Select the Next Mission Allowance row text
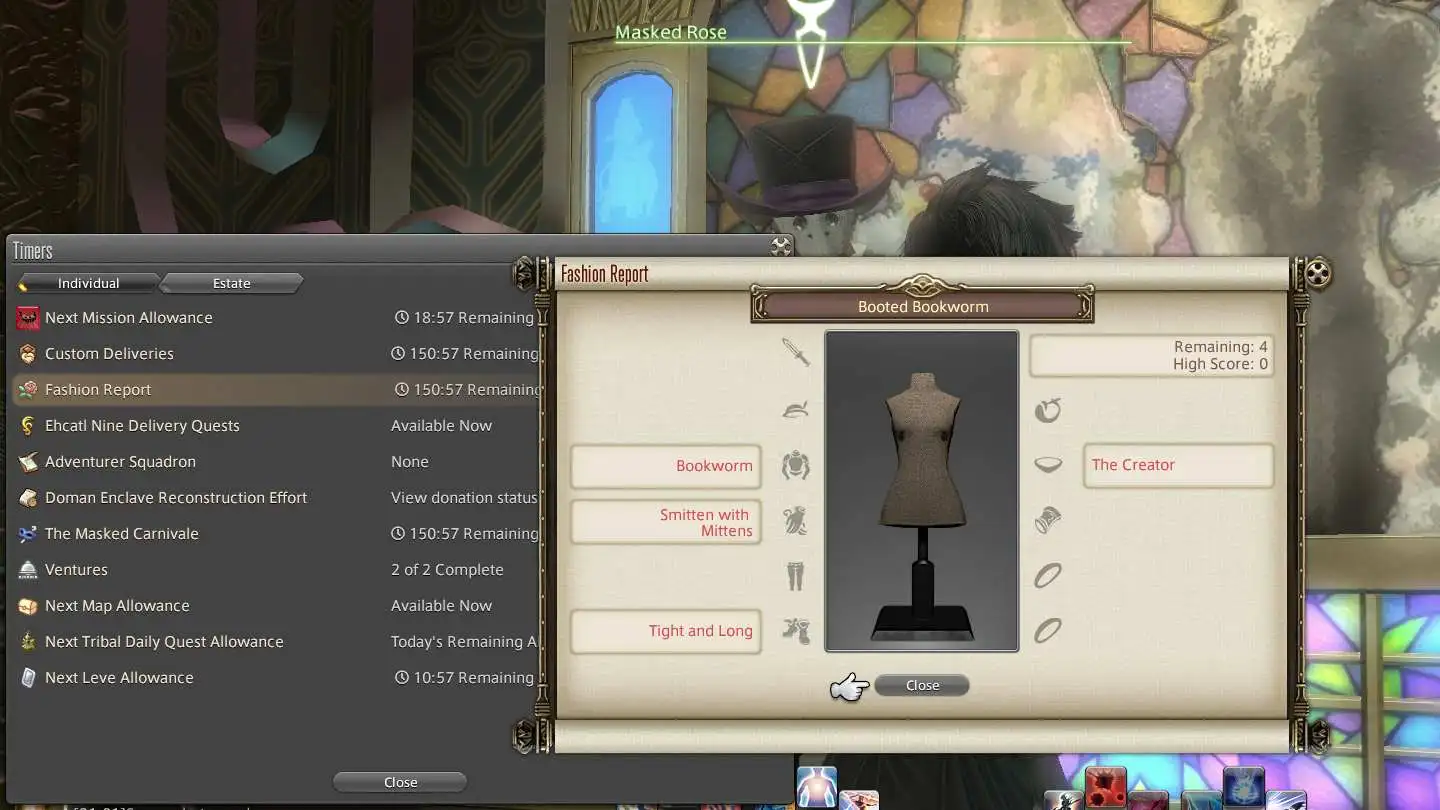The width and height of the screenshot is (1440, 810). 129,318
